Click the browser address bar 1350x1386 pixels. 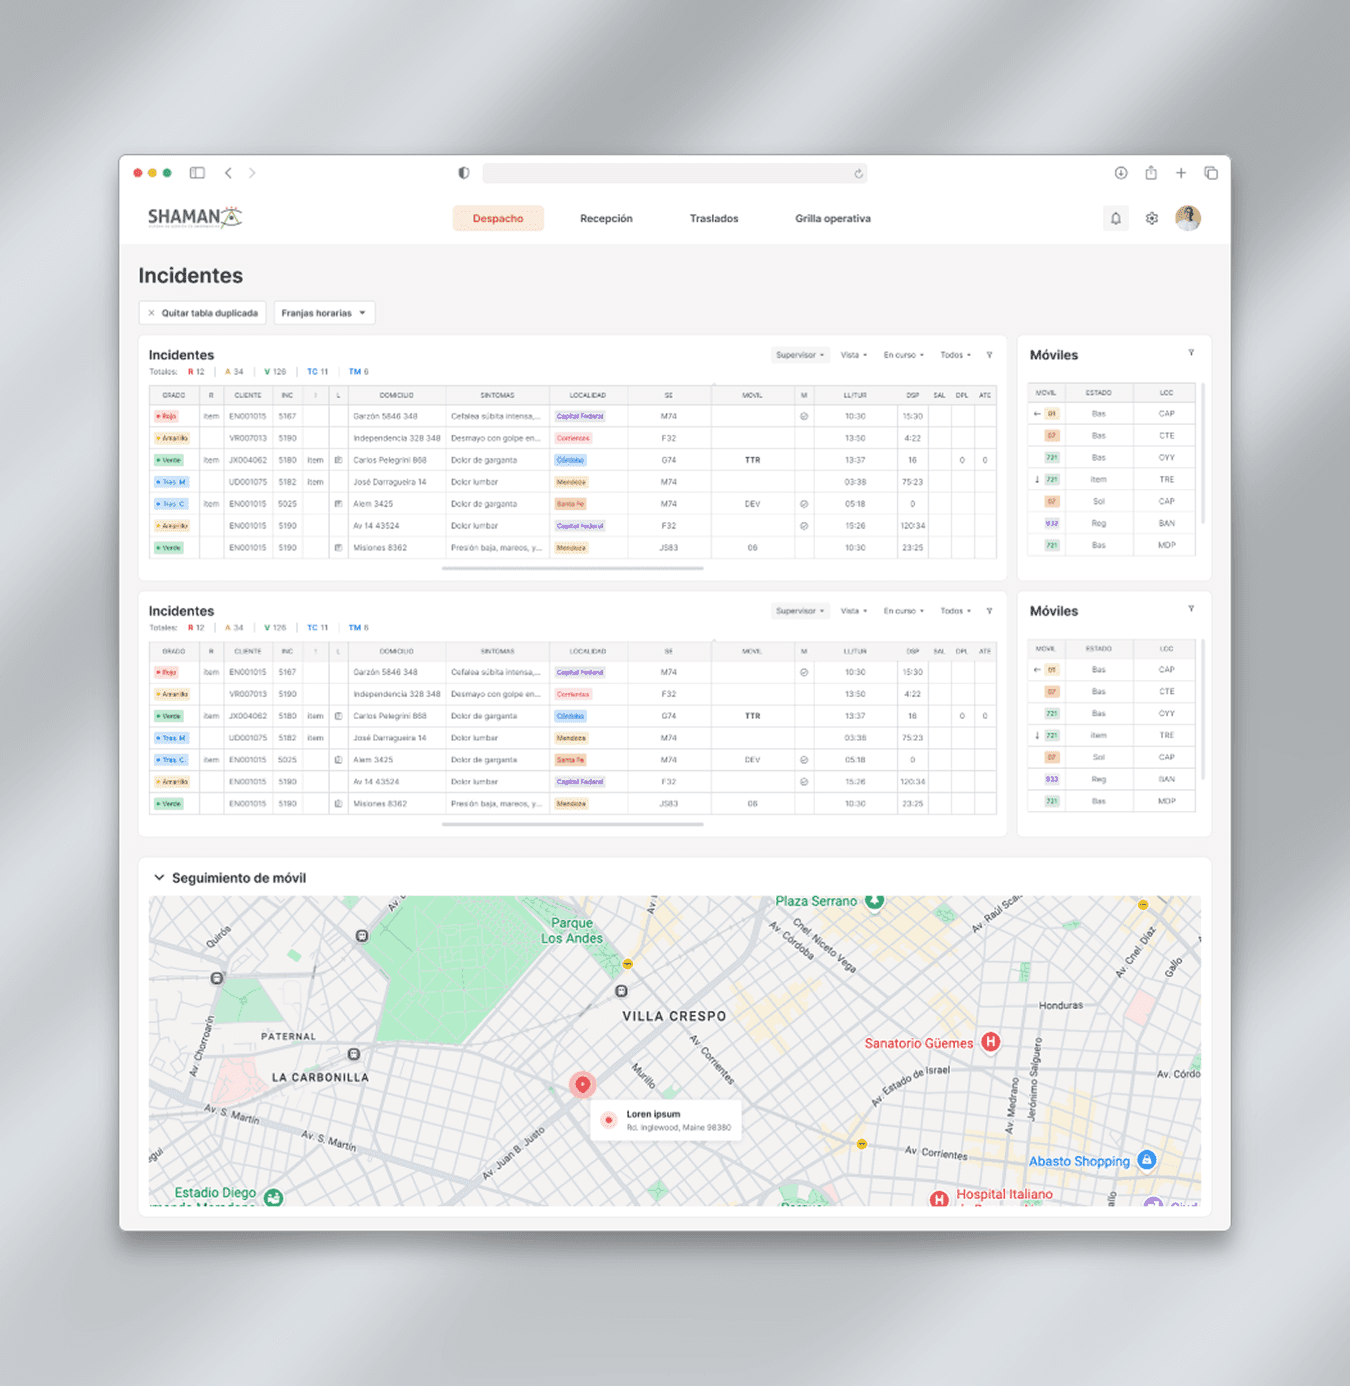tap(674, 173)
